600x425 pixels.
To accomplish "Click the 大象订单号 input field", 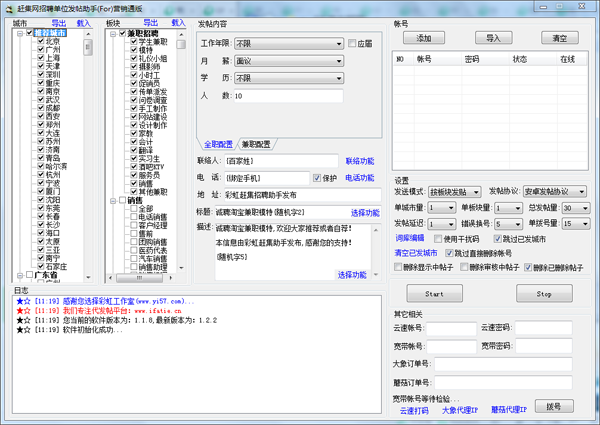I will (503, 364).
